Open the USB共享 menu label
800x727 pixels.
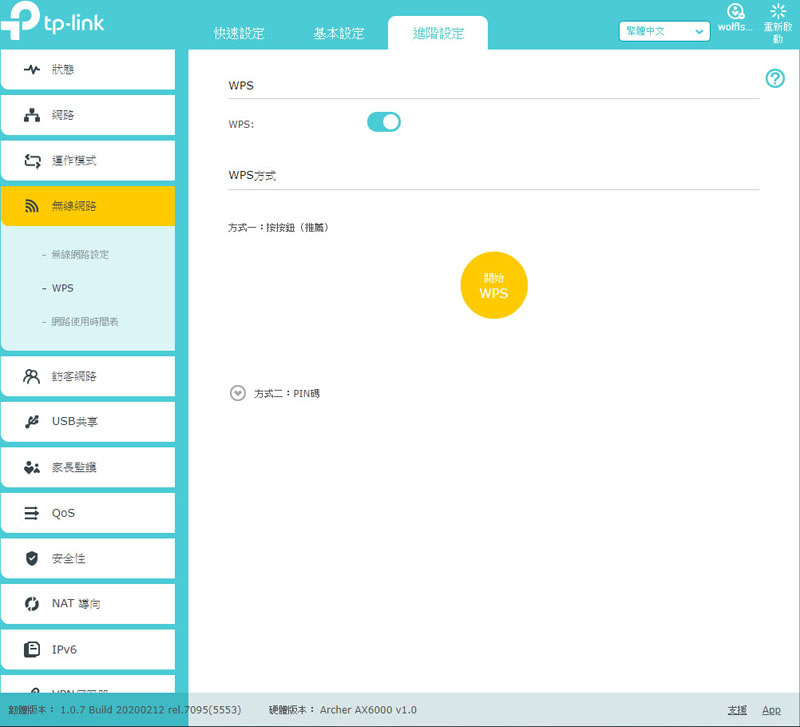tap(74, 422)
